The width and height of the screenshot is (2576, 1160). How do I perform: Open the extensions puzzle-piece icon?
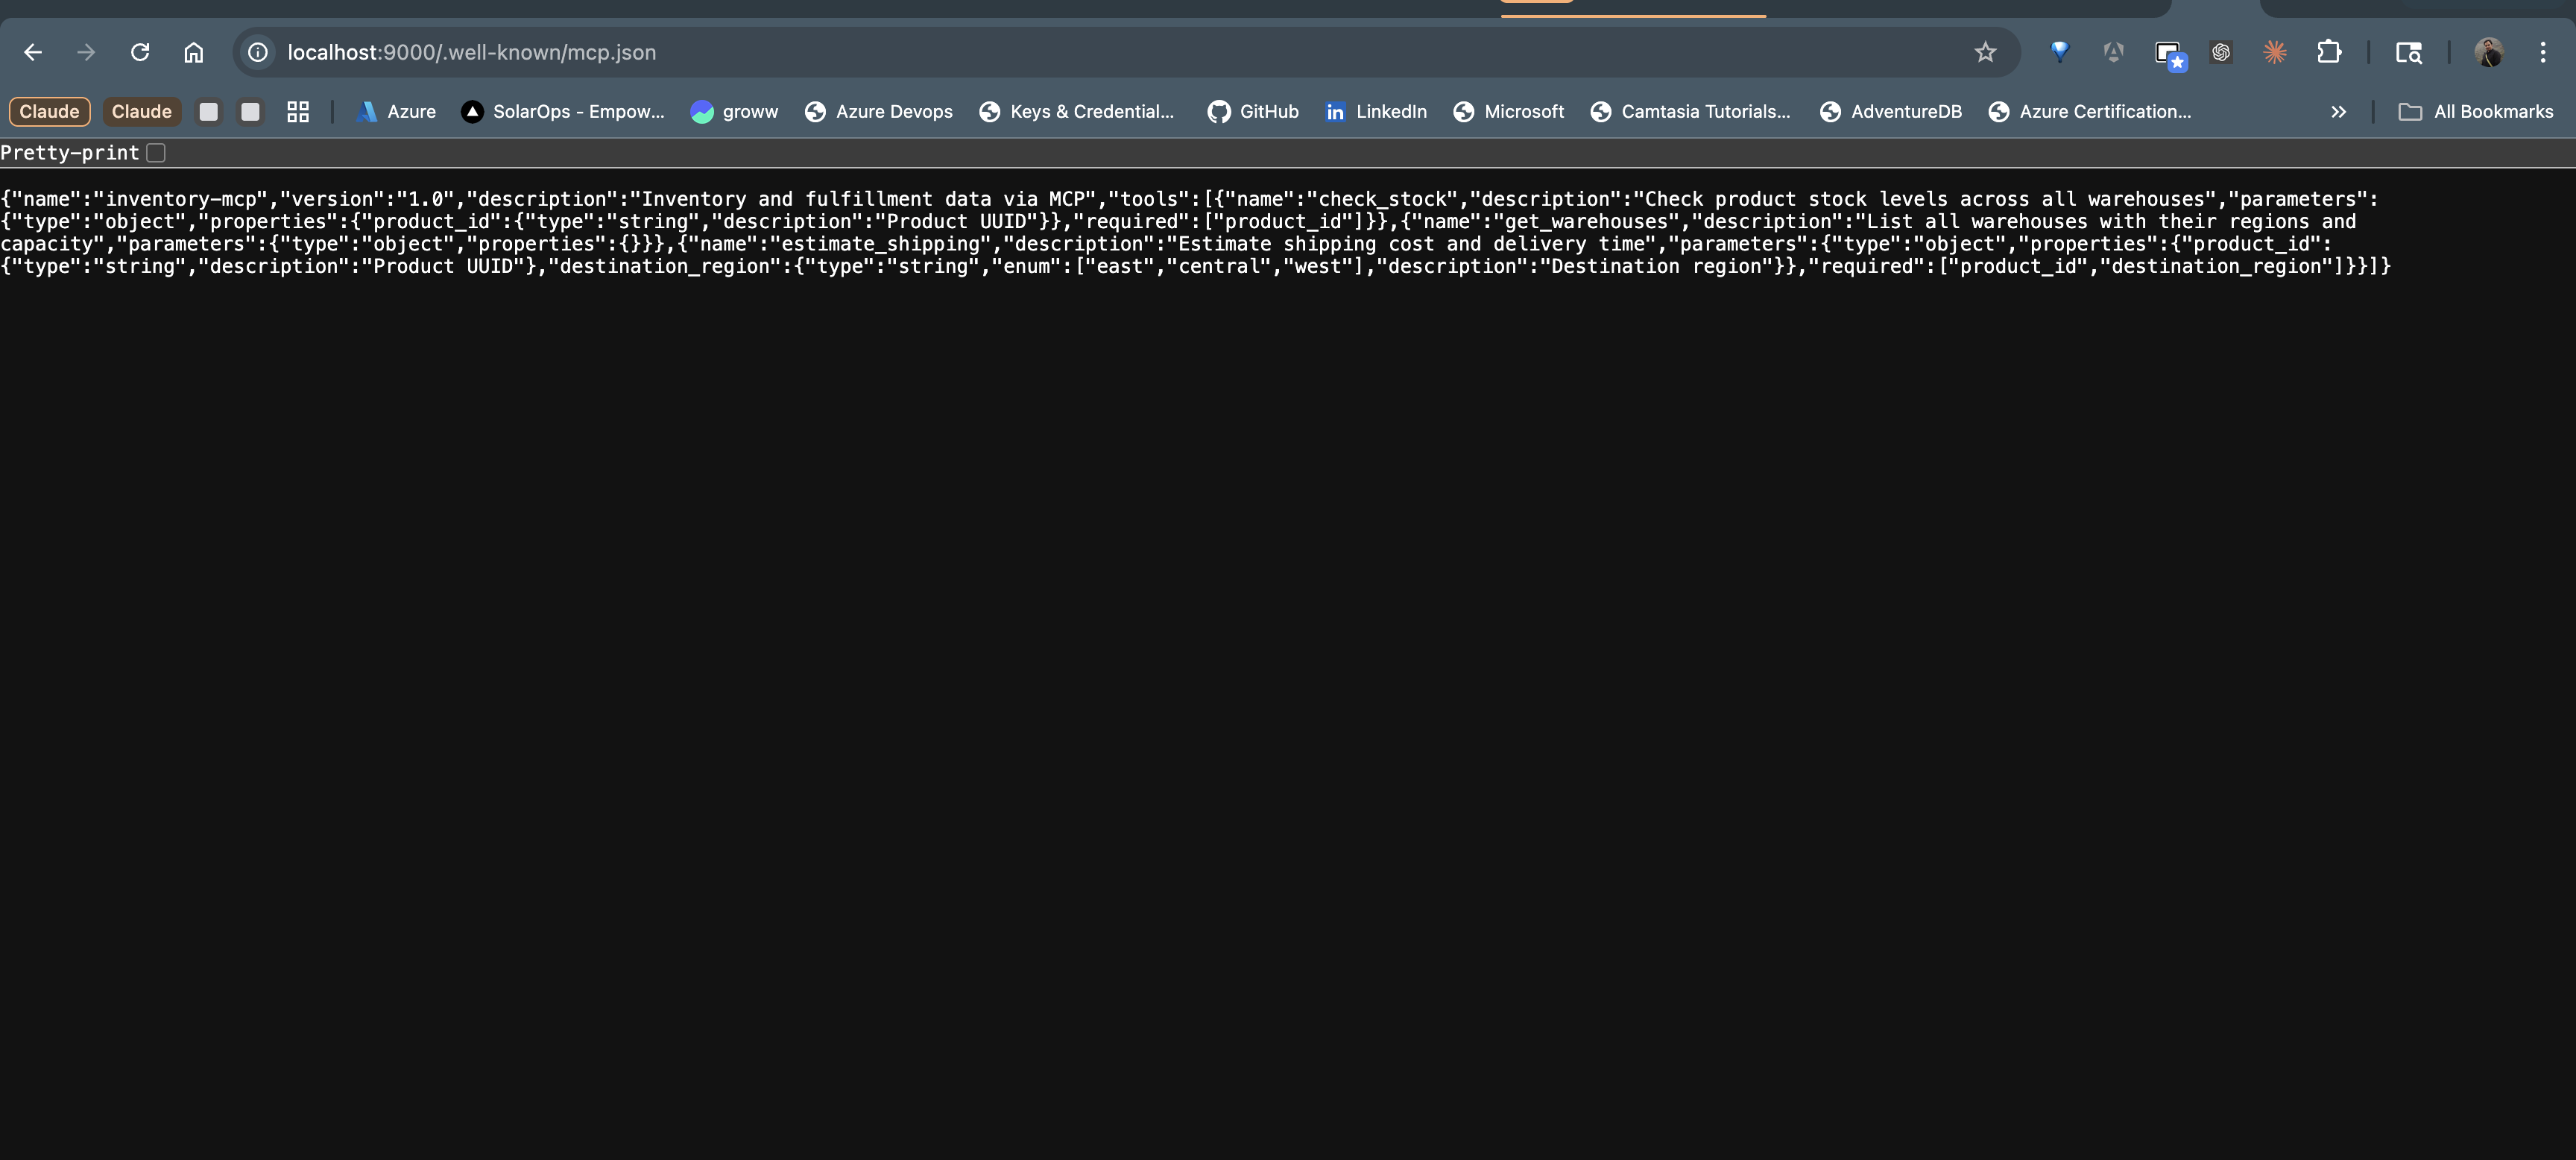point(2330,51)
